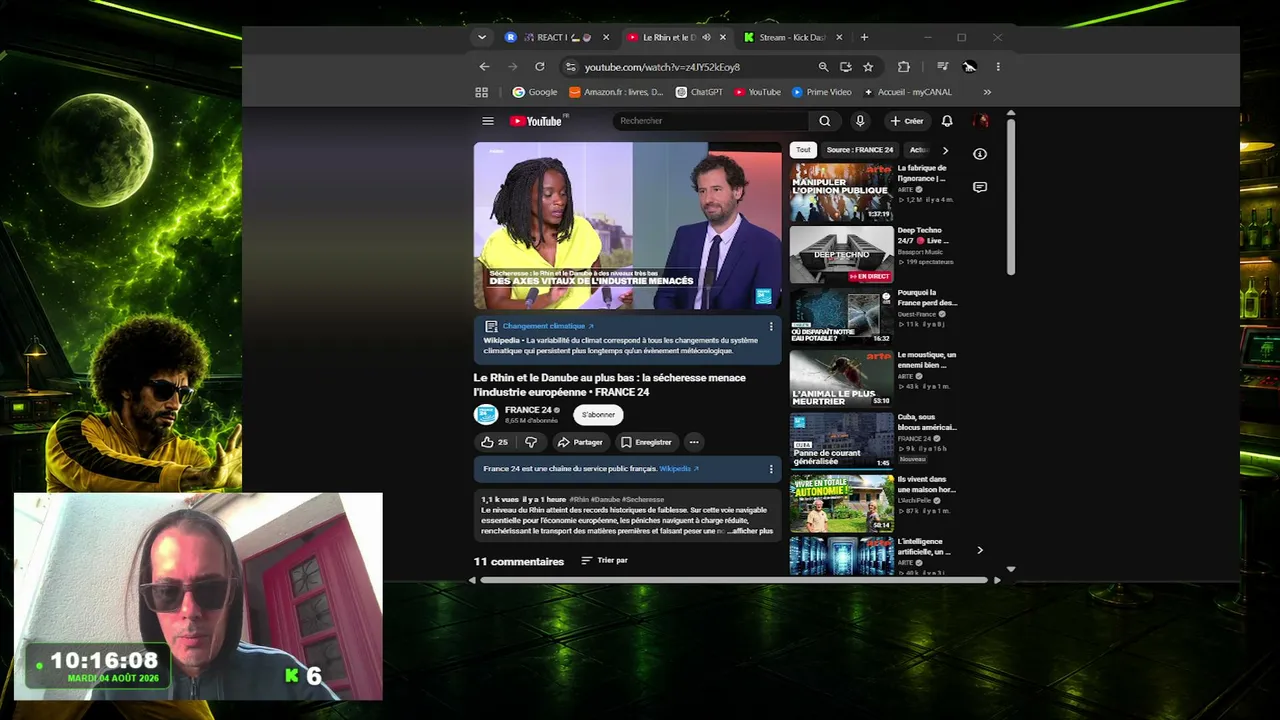The image size is (1280, 720).
Task: Dislike the France 24 video
Action: click(x=531, y=442)
